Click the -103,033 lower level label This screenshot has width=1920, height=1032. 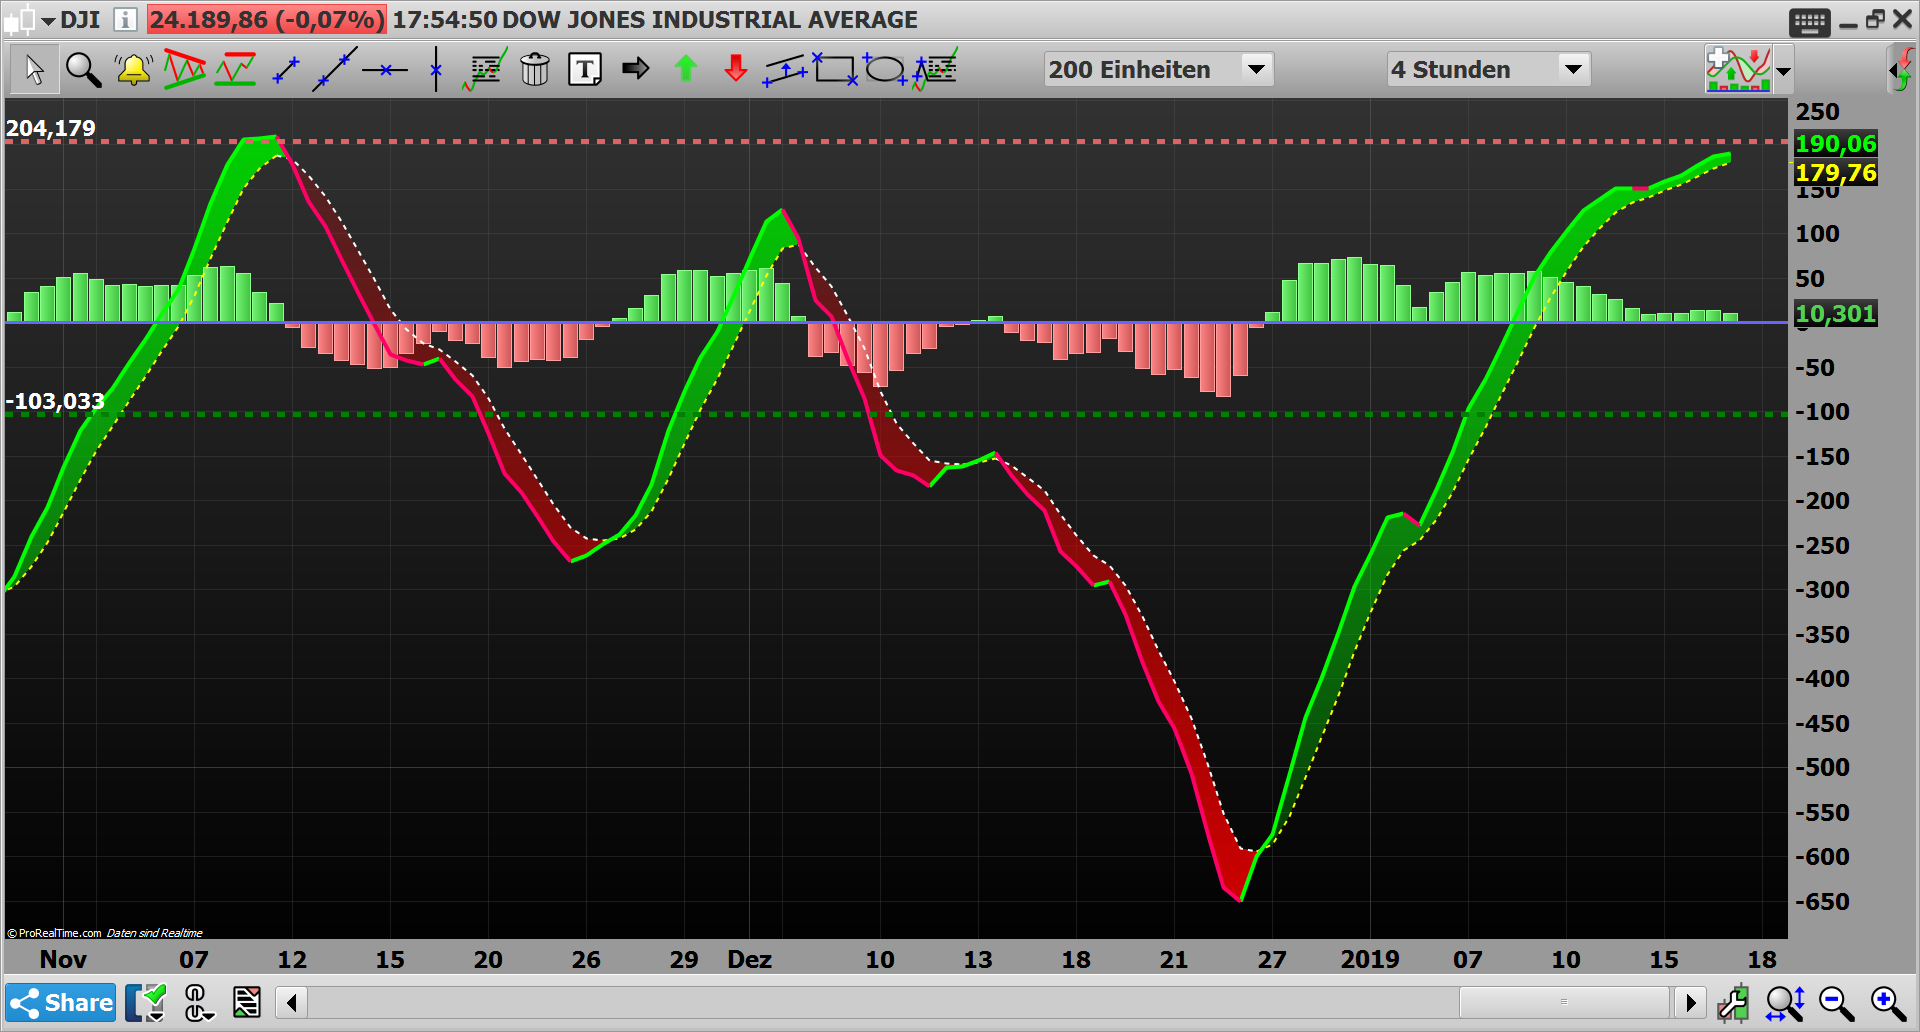tap(55, 401)
